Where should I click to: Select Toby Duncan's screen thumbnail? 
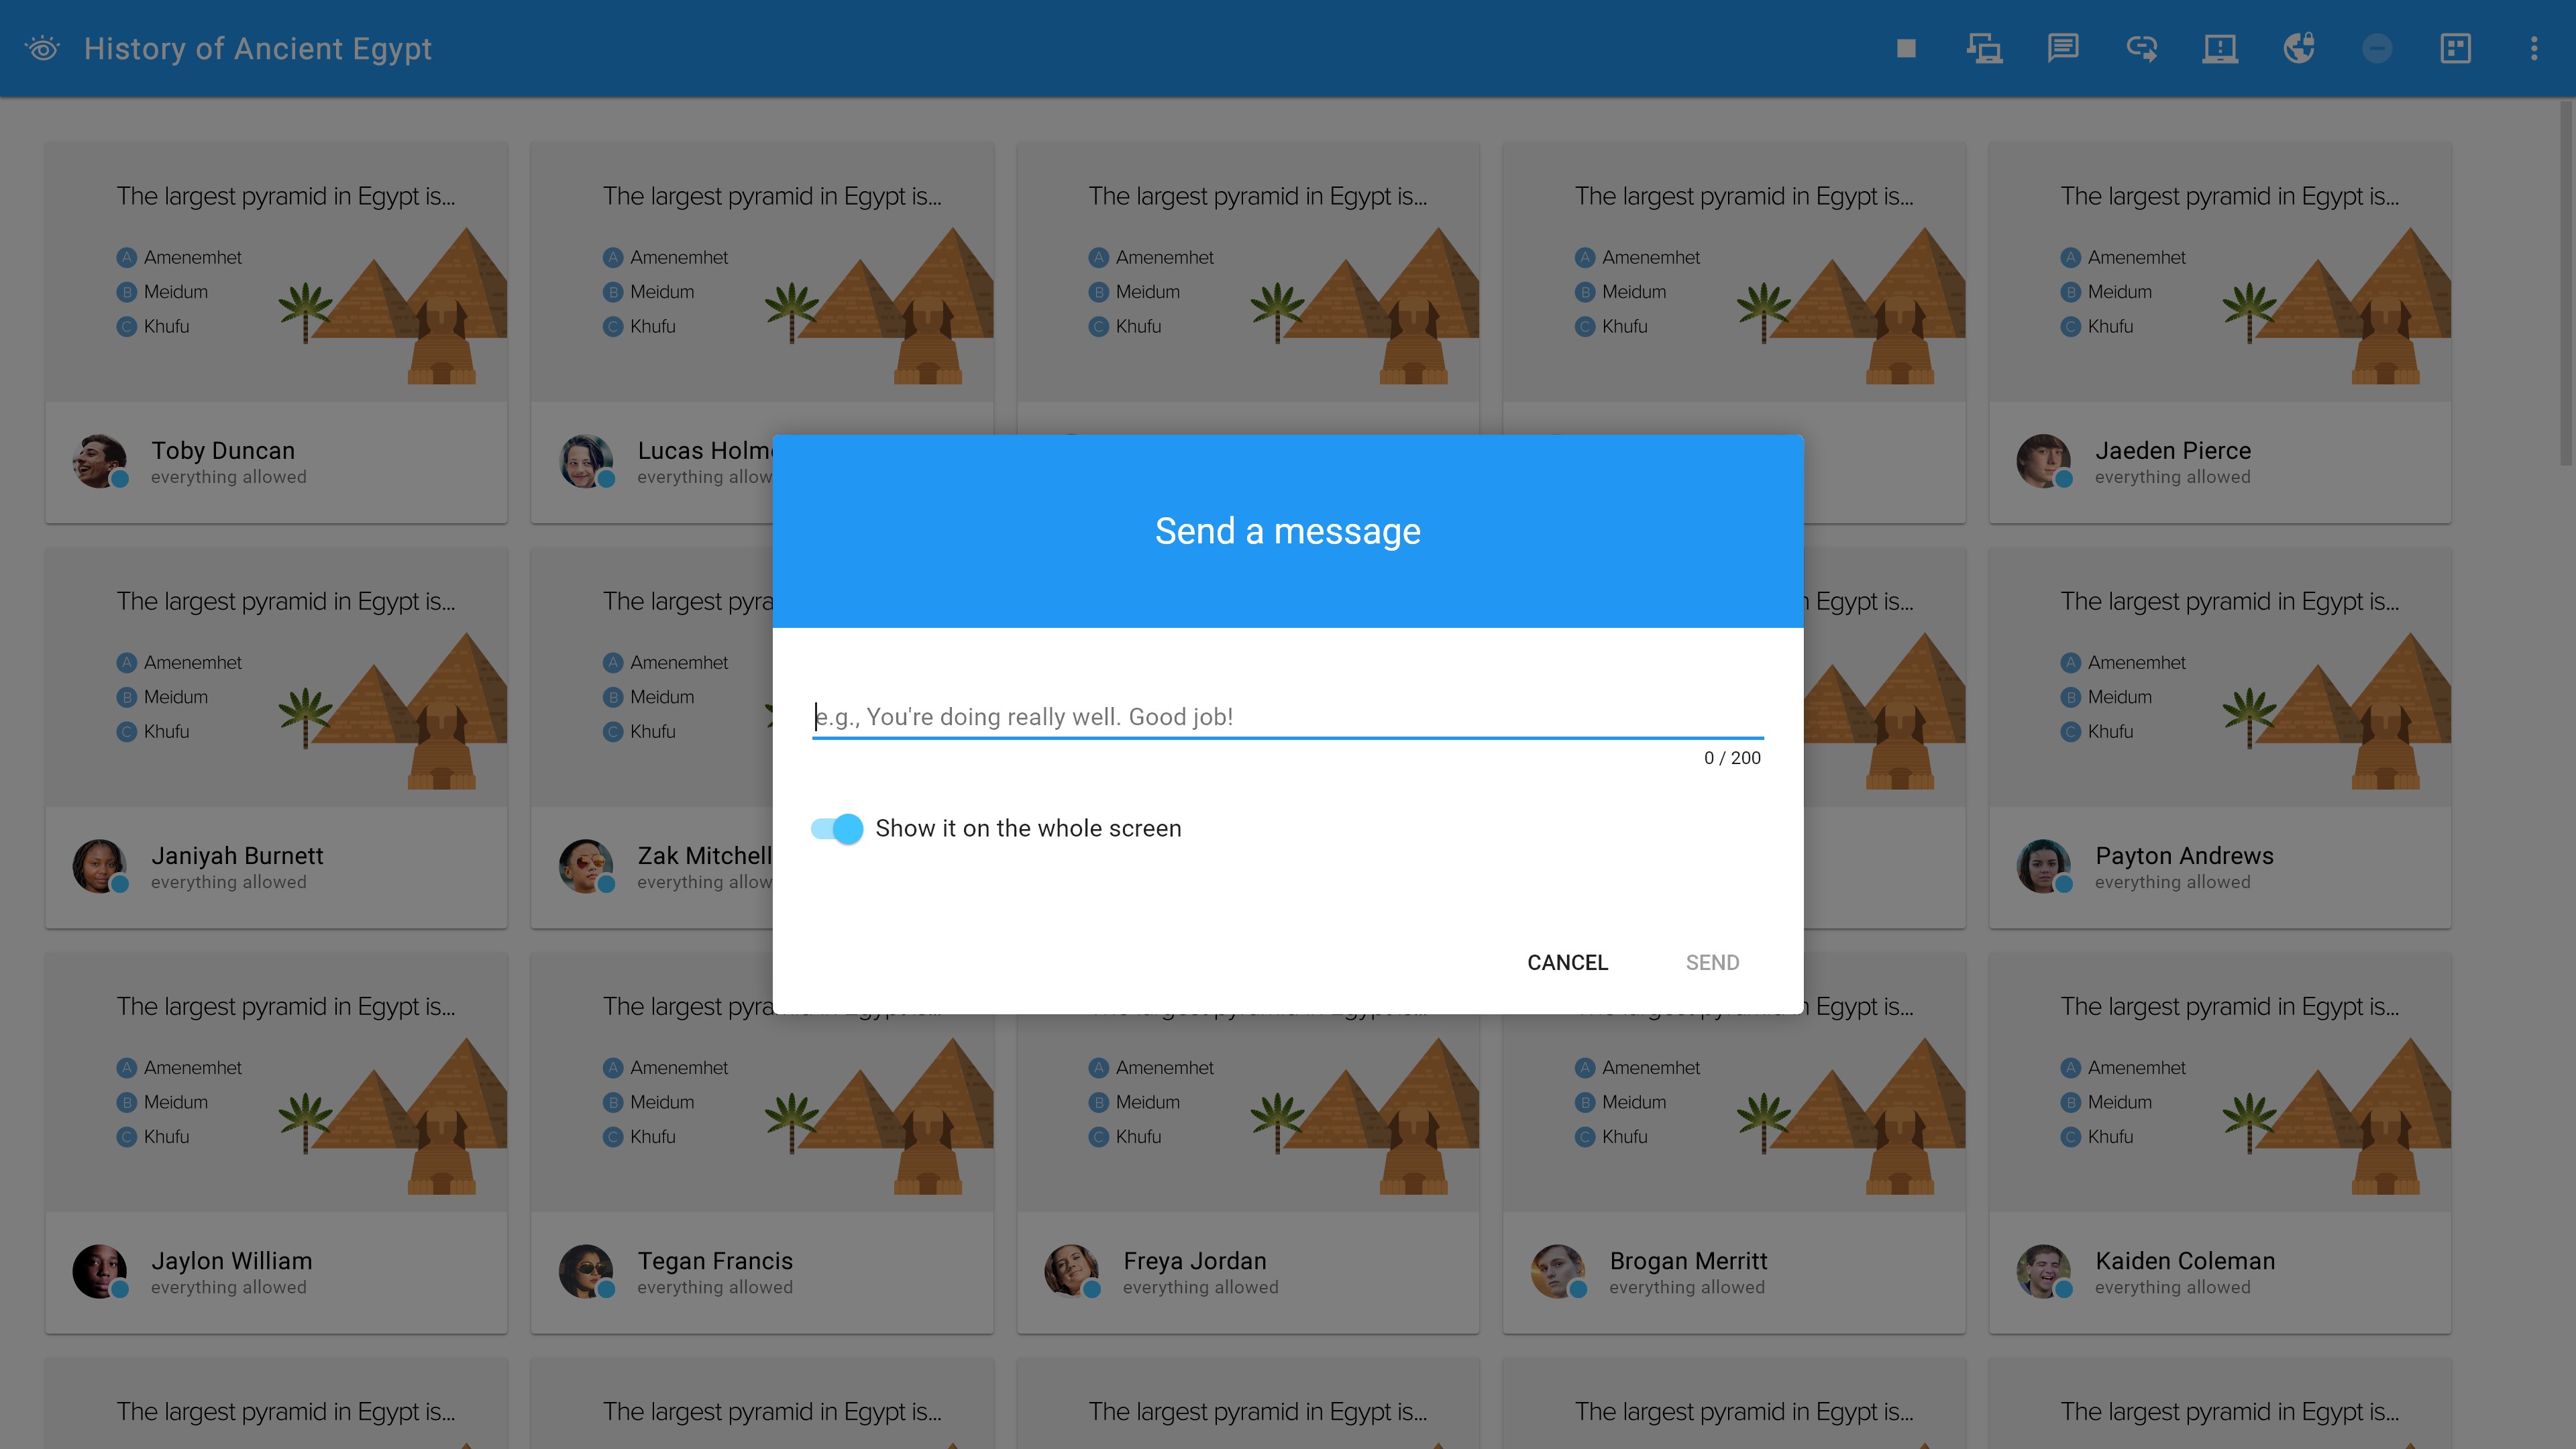pyautogui.click(x=276, y=272)
